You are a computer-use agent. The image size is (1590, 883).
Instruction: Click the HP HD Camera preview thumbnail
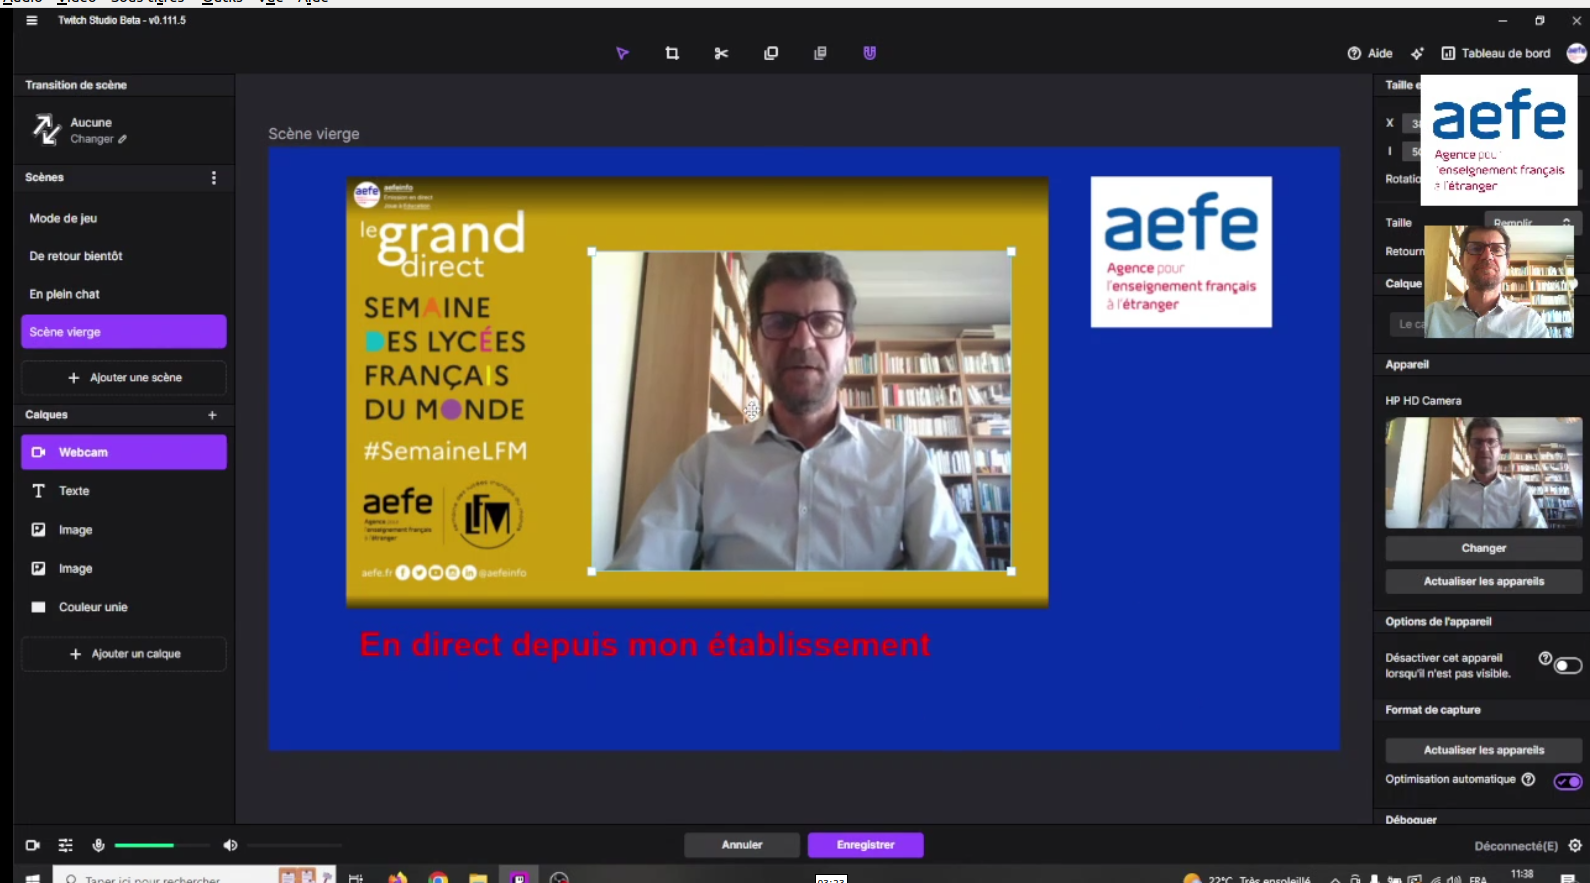click(1483, 472)
